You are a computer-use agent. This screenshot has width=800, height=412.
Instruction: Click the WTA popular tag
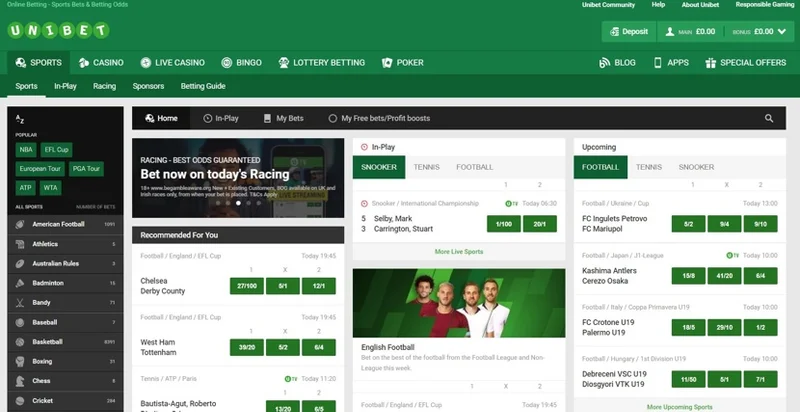(51, 188)
